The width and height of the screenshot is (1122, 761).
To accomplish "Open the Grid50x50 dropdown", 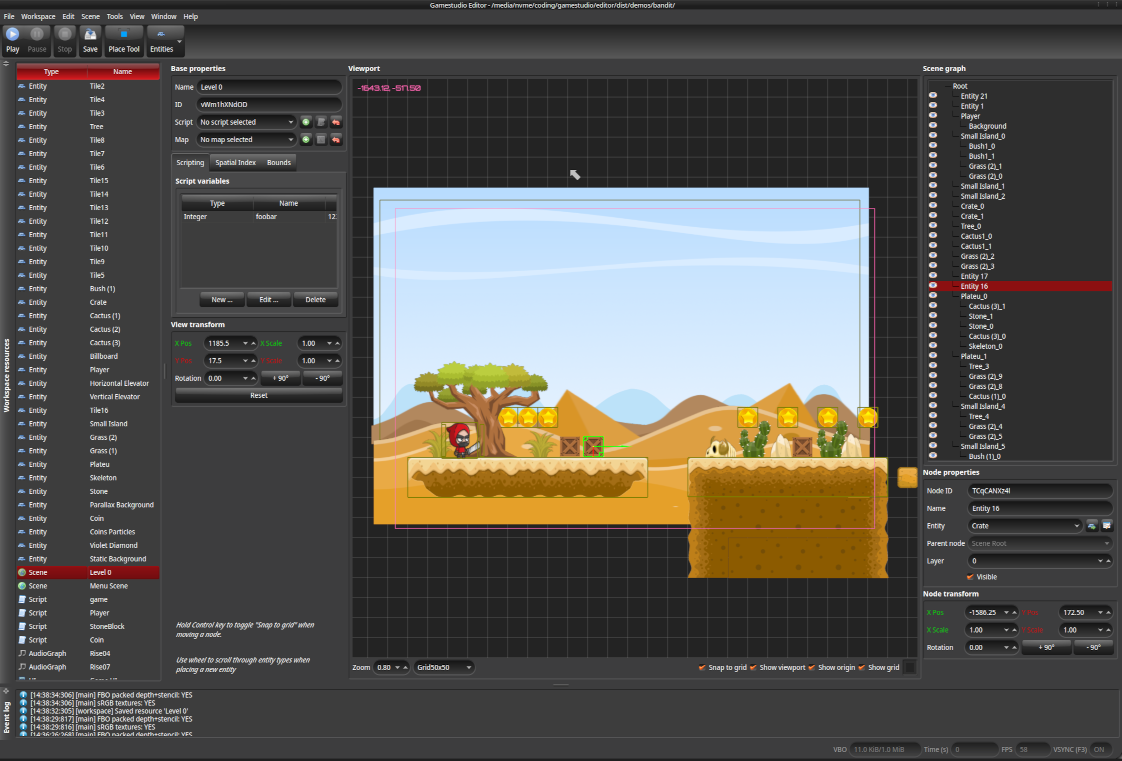I will pyautogui.click(x=444, y=667).
